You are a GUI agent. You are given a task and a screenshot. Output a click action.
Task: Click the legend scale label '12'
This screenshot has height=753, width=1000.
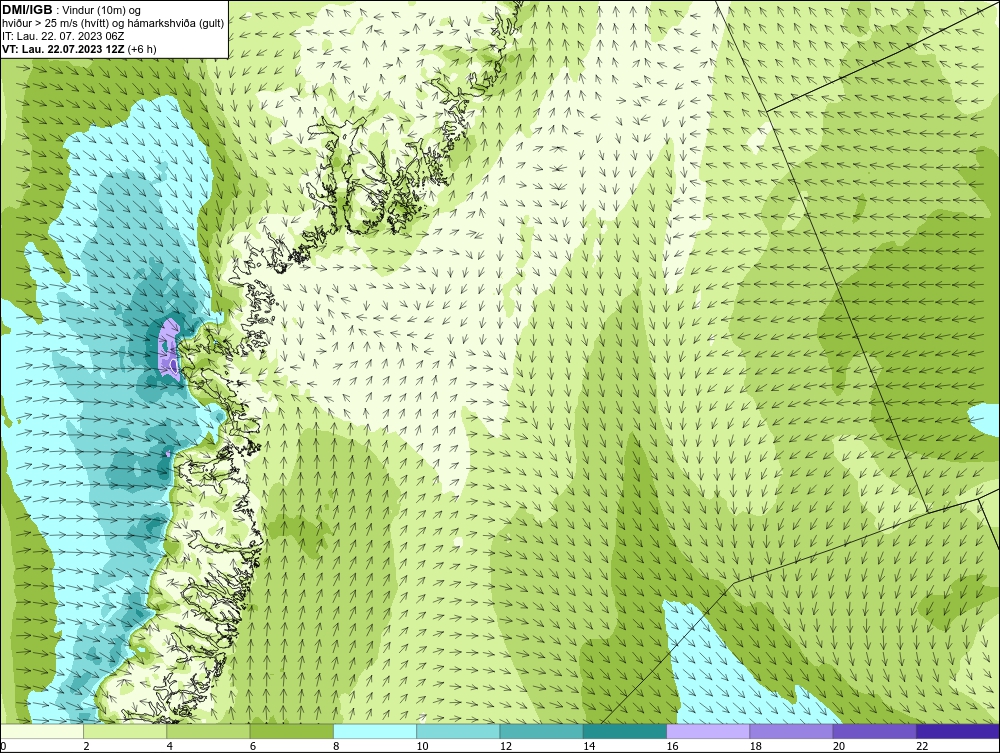[505, 747]
